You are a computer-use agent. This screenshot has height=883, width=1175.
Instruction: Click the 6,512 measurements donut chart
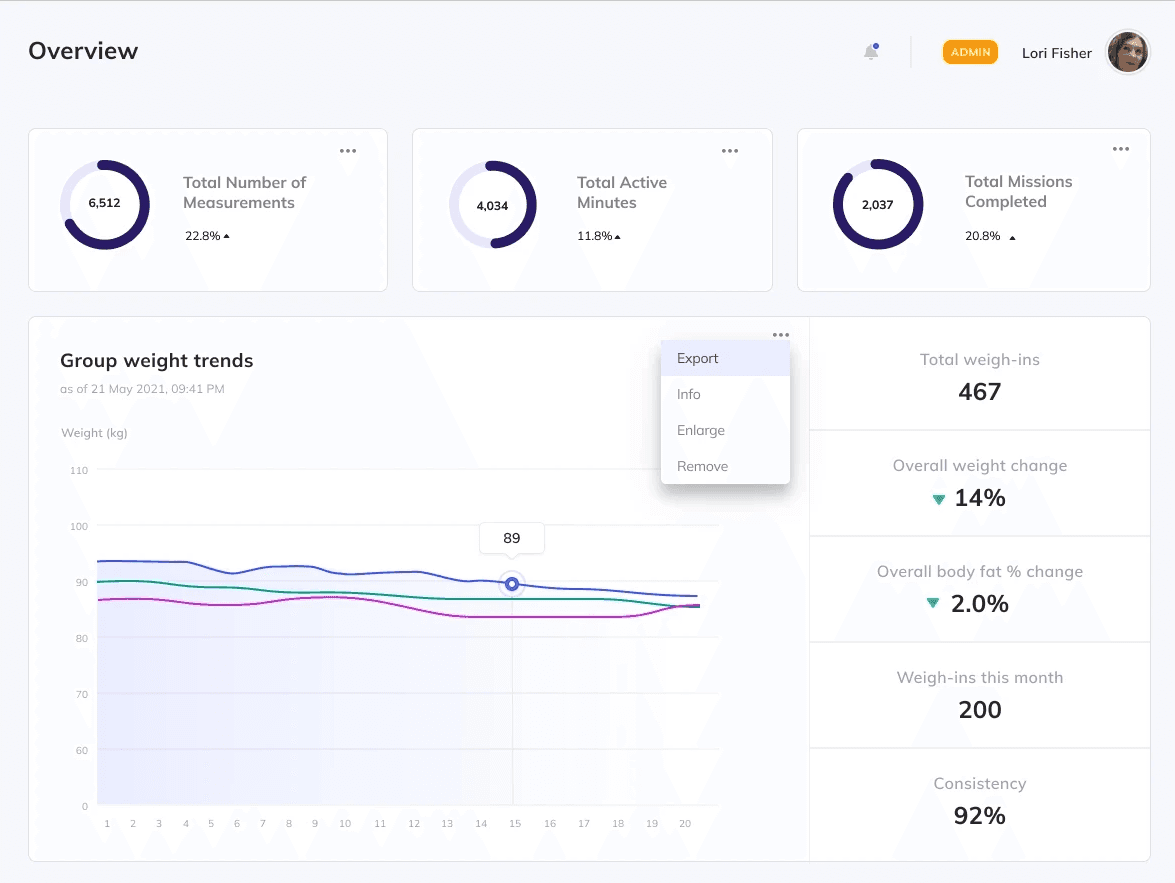[x=105, y=204]
